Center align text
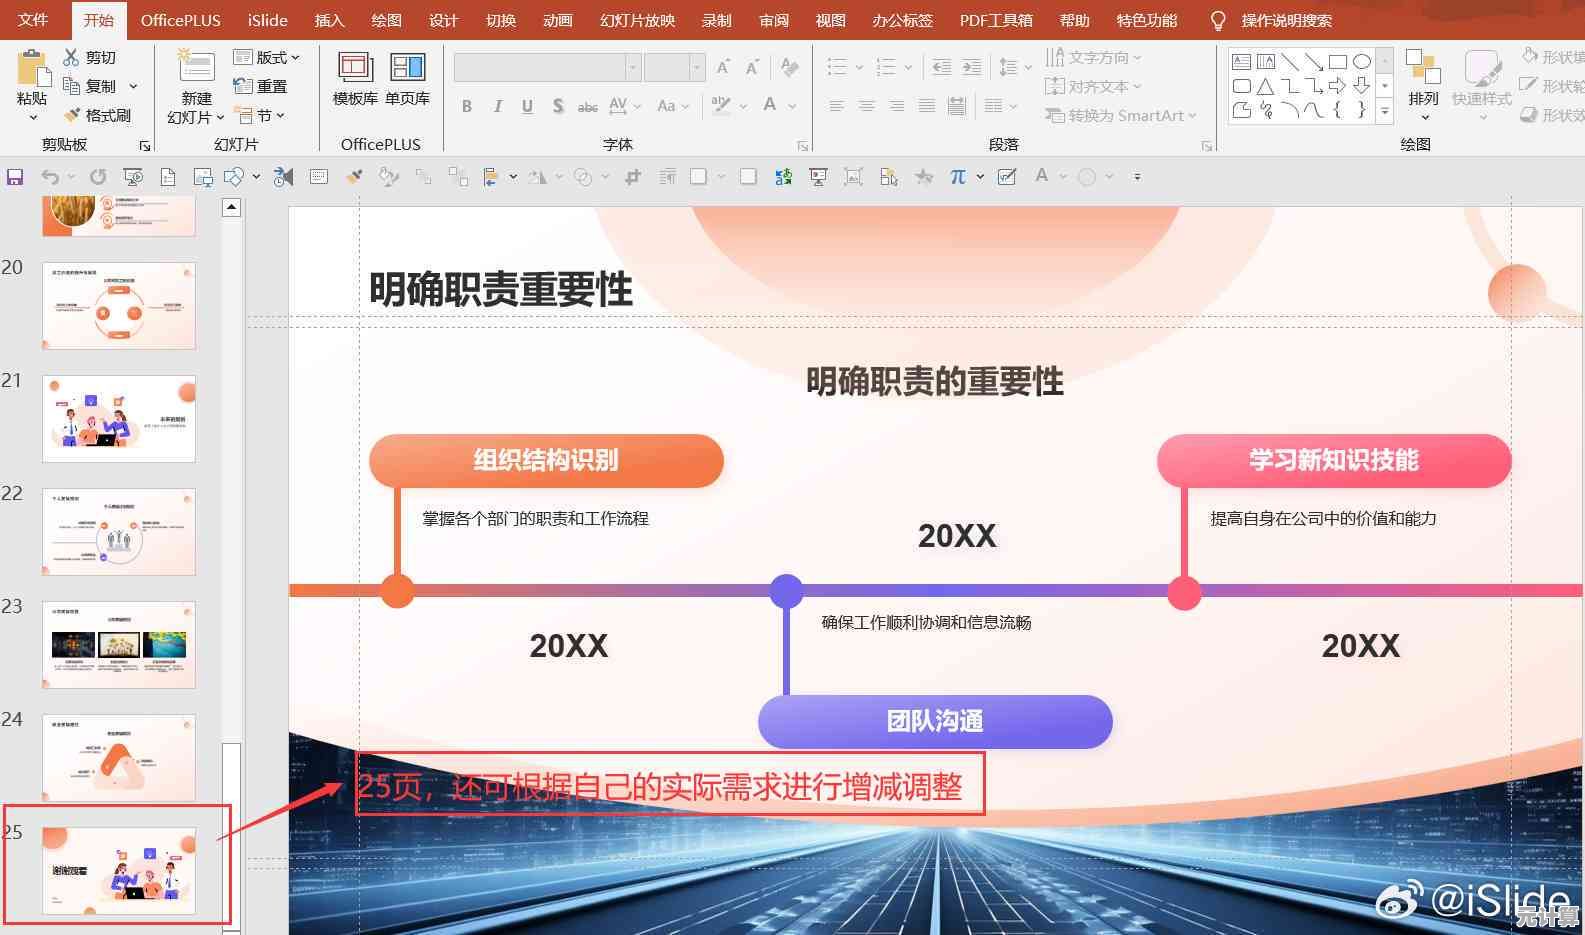This screenshot has width=1585, height=935. [867, 105]
